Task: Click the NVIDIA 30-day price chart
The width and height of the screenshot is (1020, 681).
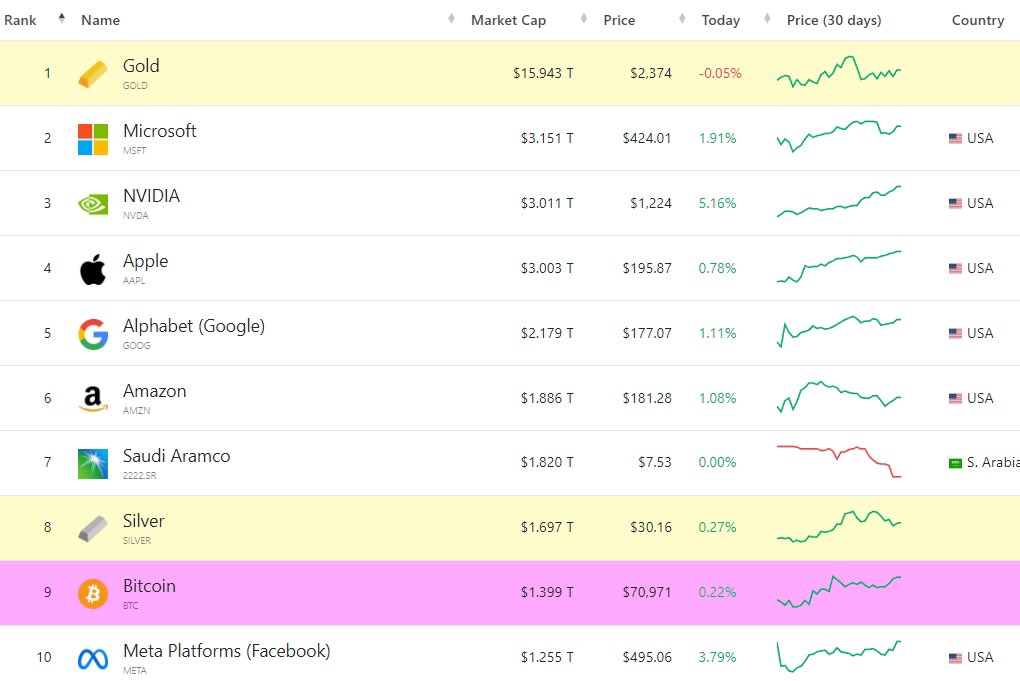Action: pyautogui.click(x=839, y=202)
